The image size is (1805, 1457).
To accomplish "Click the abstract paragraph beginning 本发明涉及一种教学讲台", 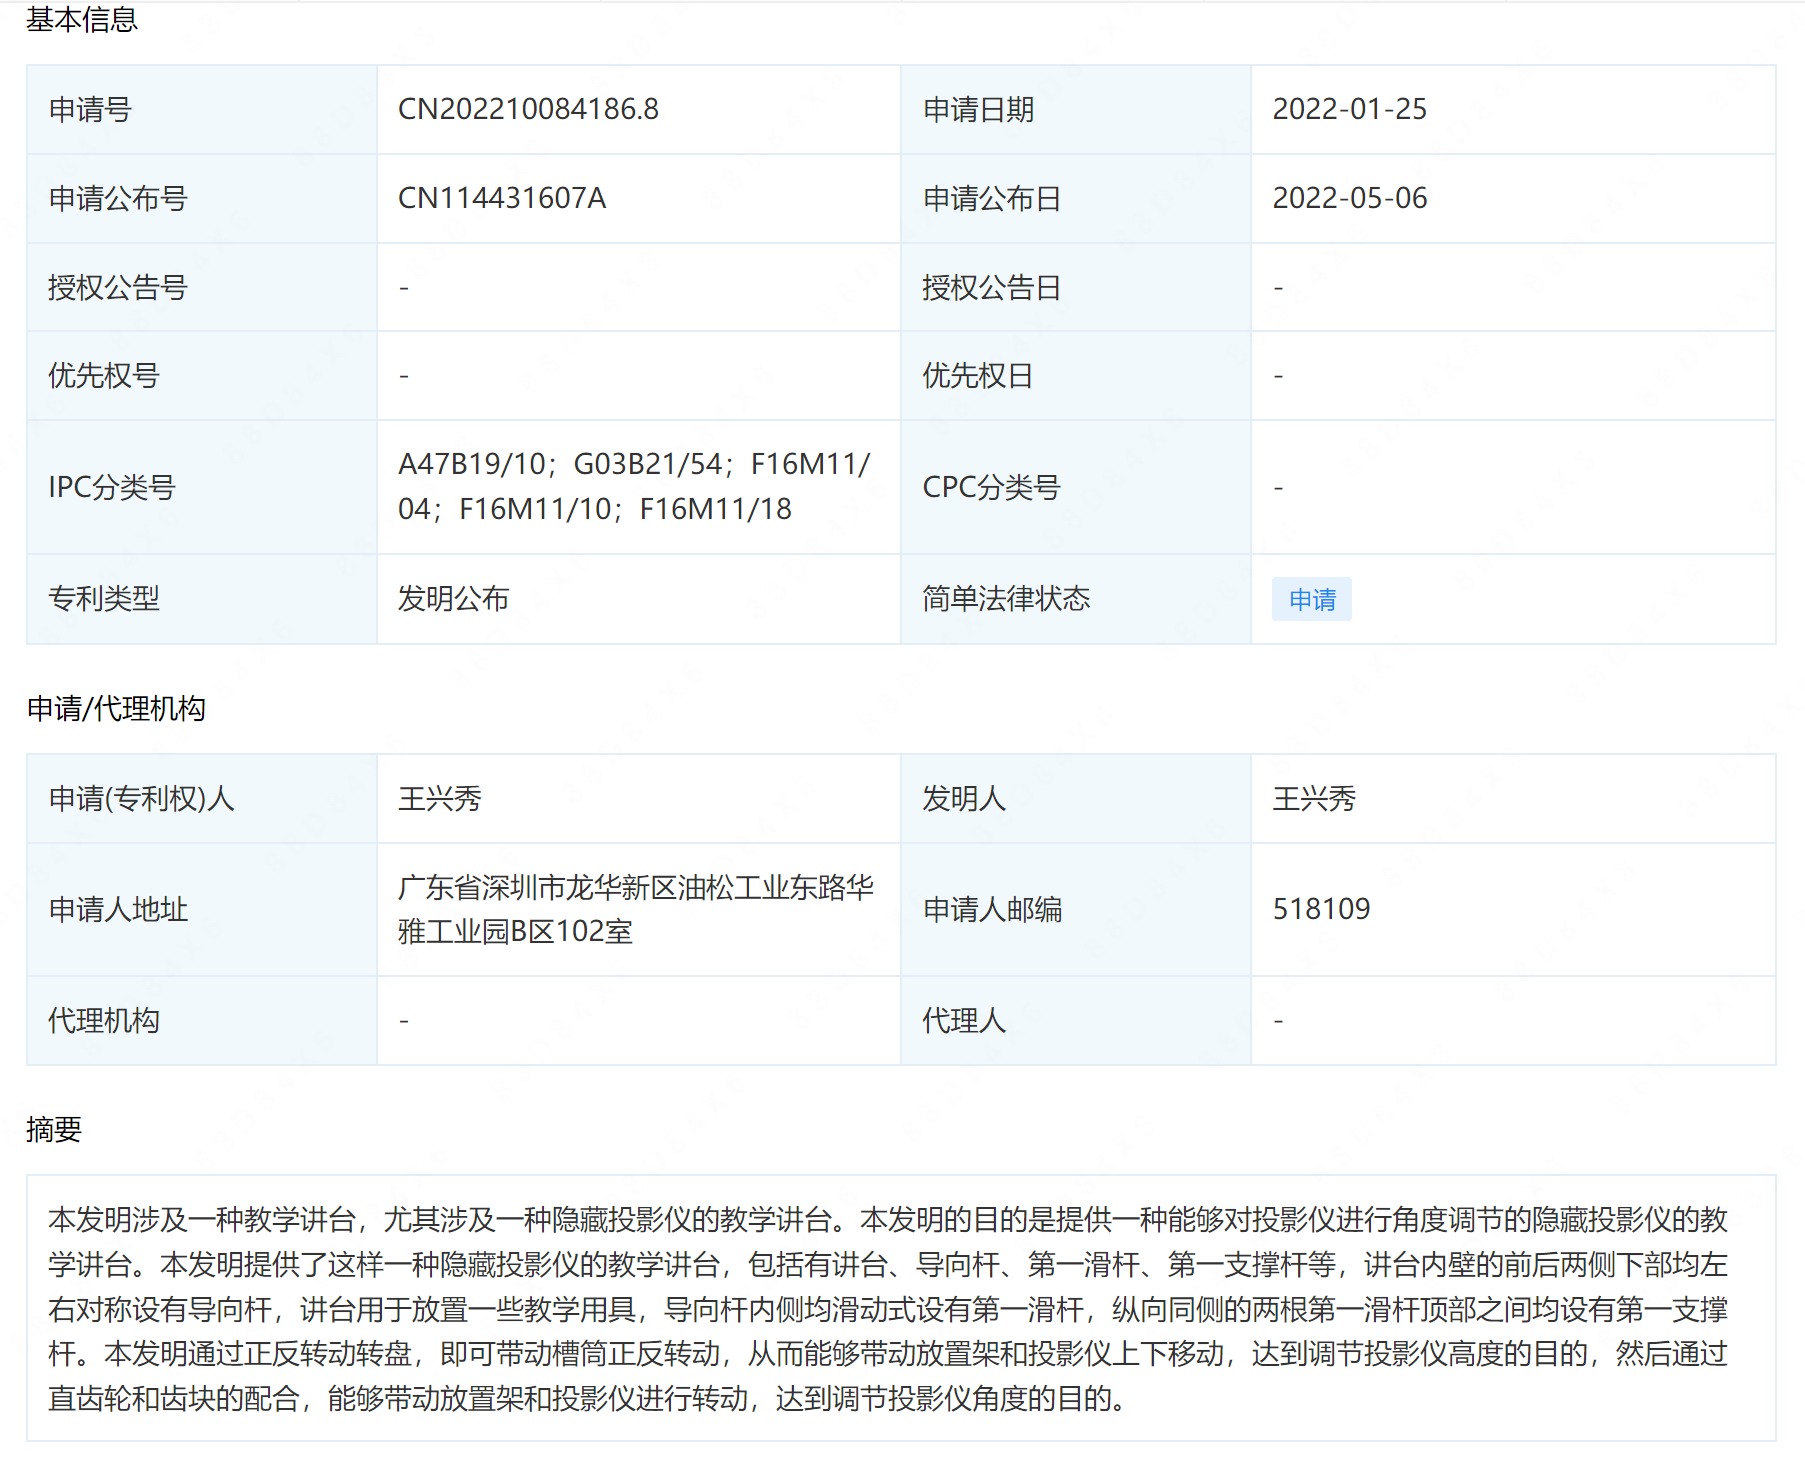I will point(888,1308).
